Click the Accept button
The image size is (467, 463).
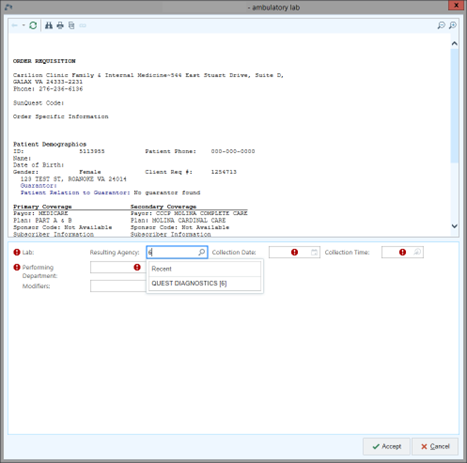click(387, 446)
